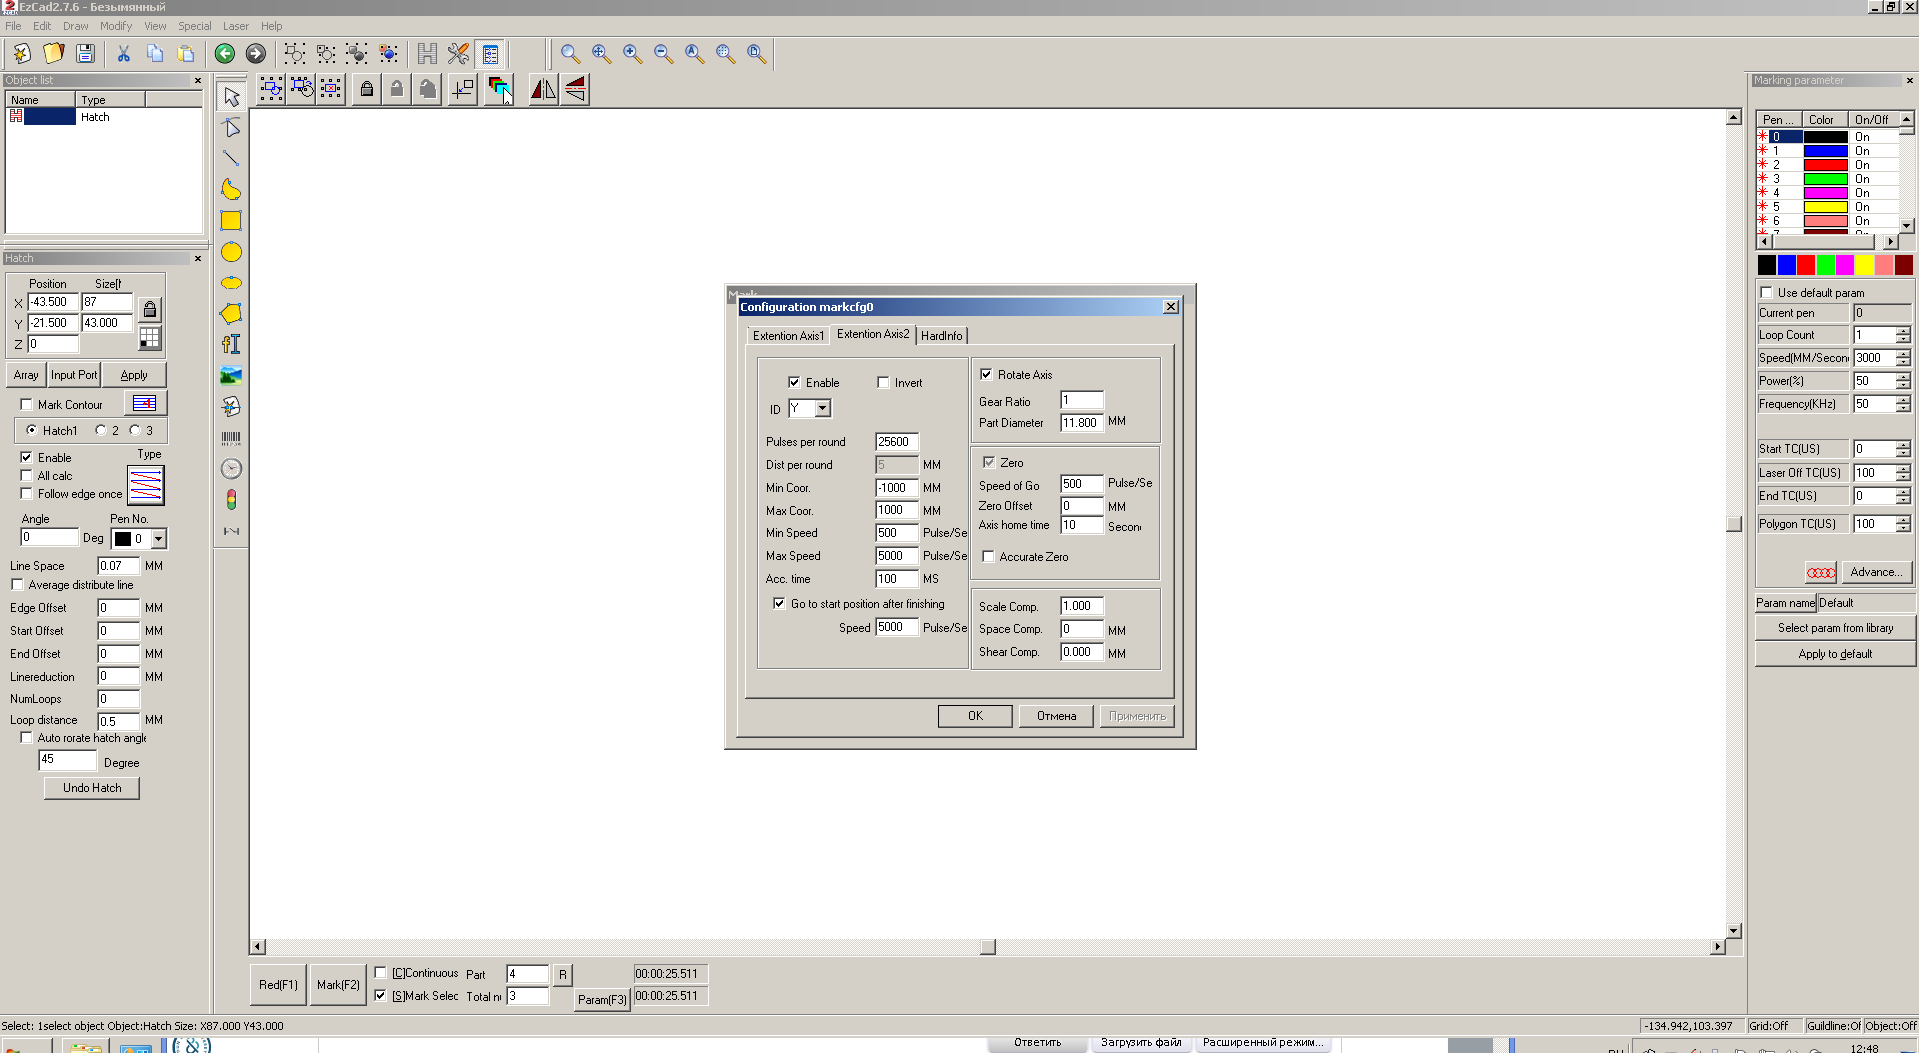Screen dimensions: 1919x1053
Task: Uncheck the Rotate Axis checkbox
Action: tap(987, 374)
